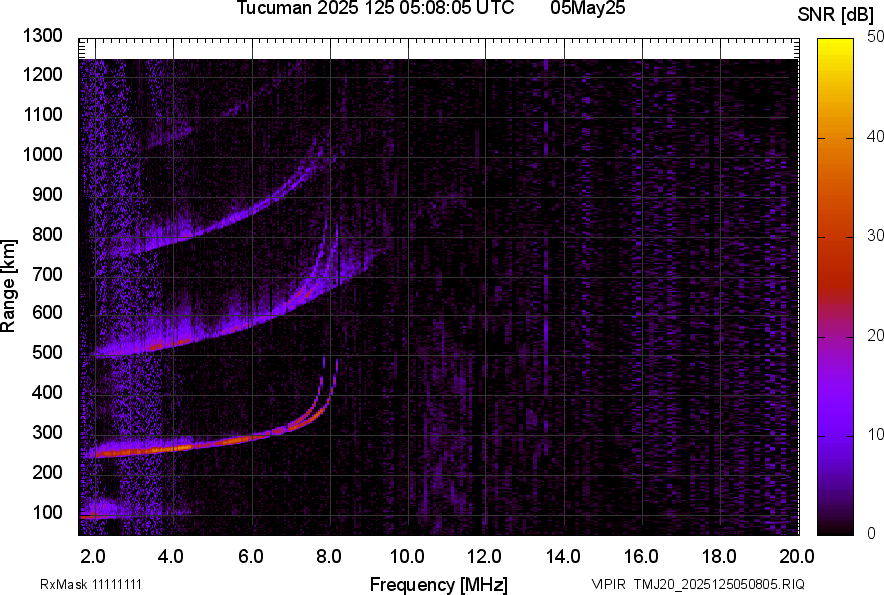Click the colorbar tick label 50
Image resolution: width=884 pixels, height=595 pixels.
875,37
